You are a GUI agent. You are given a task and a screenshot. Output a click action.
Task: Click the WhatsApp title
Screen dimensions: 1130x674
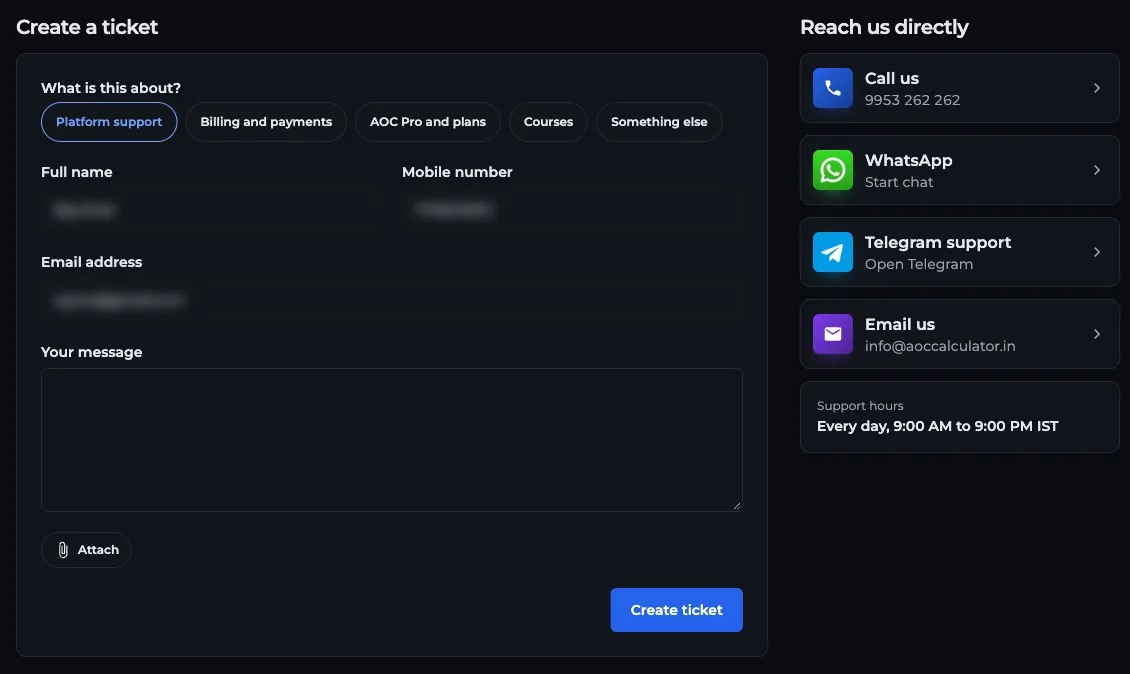click(908, 161)
